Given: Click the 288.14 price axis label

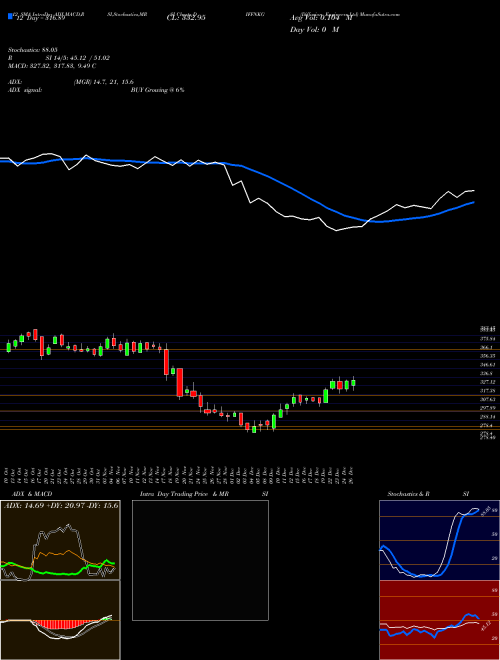Looking at the screenshot, I should pos(488,416).
